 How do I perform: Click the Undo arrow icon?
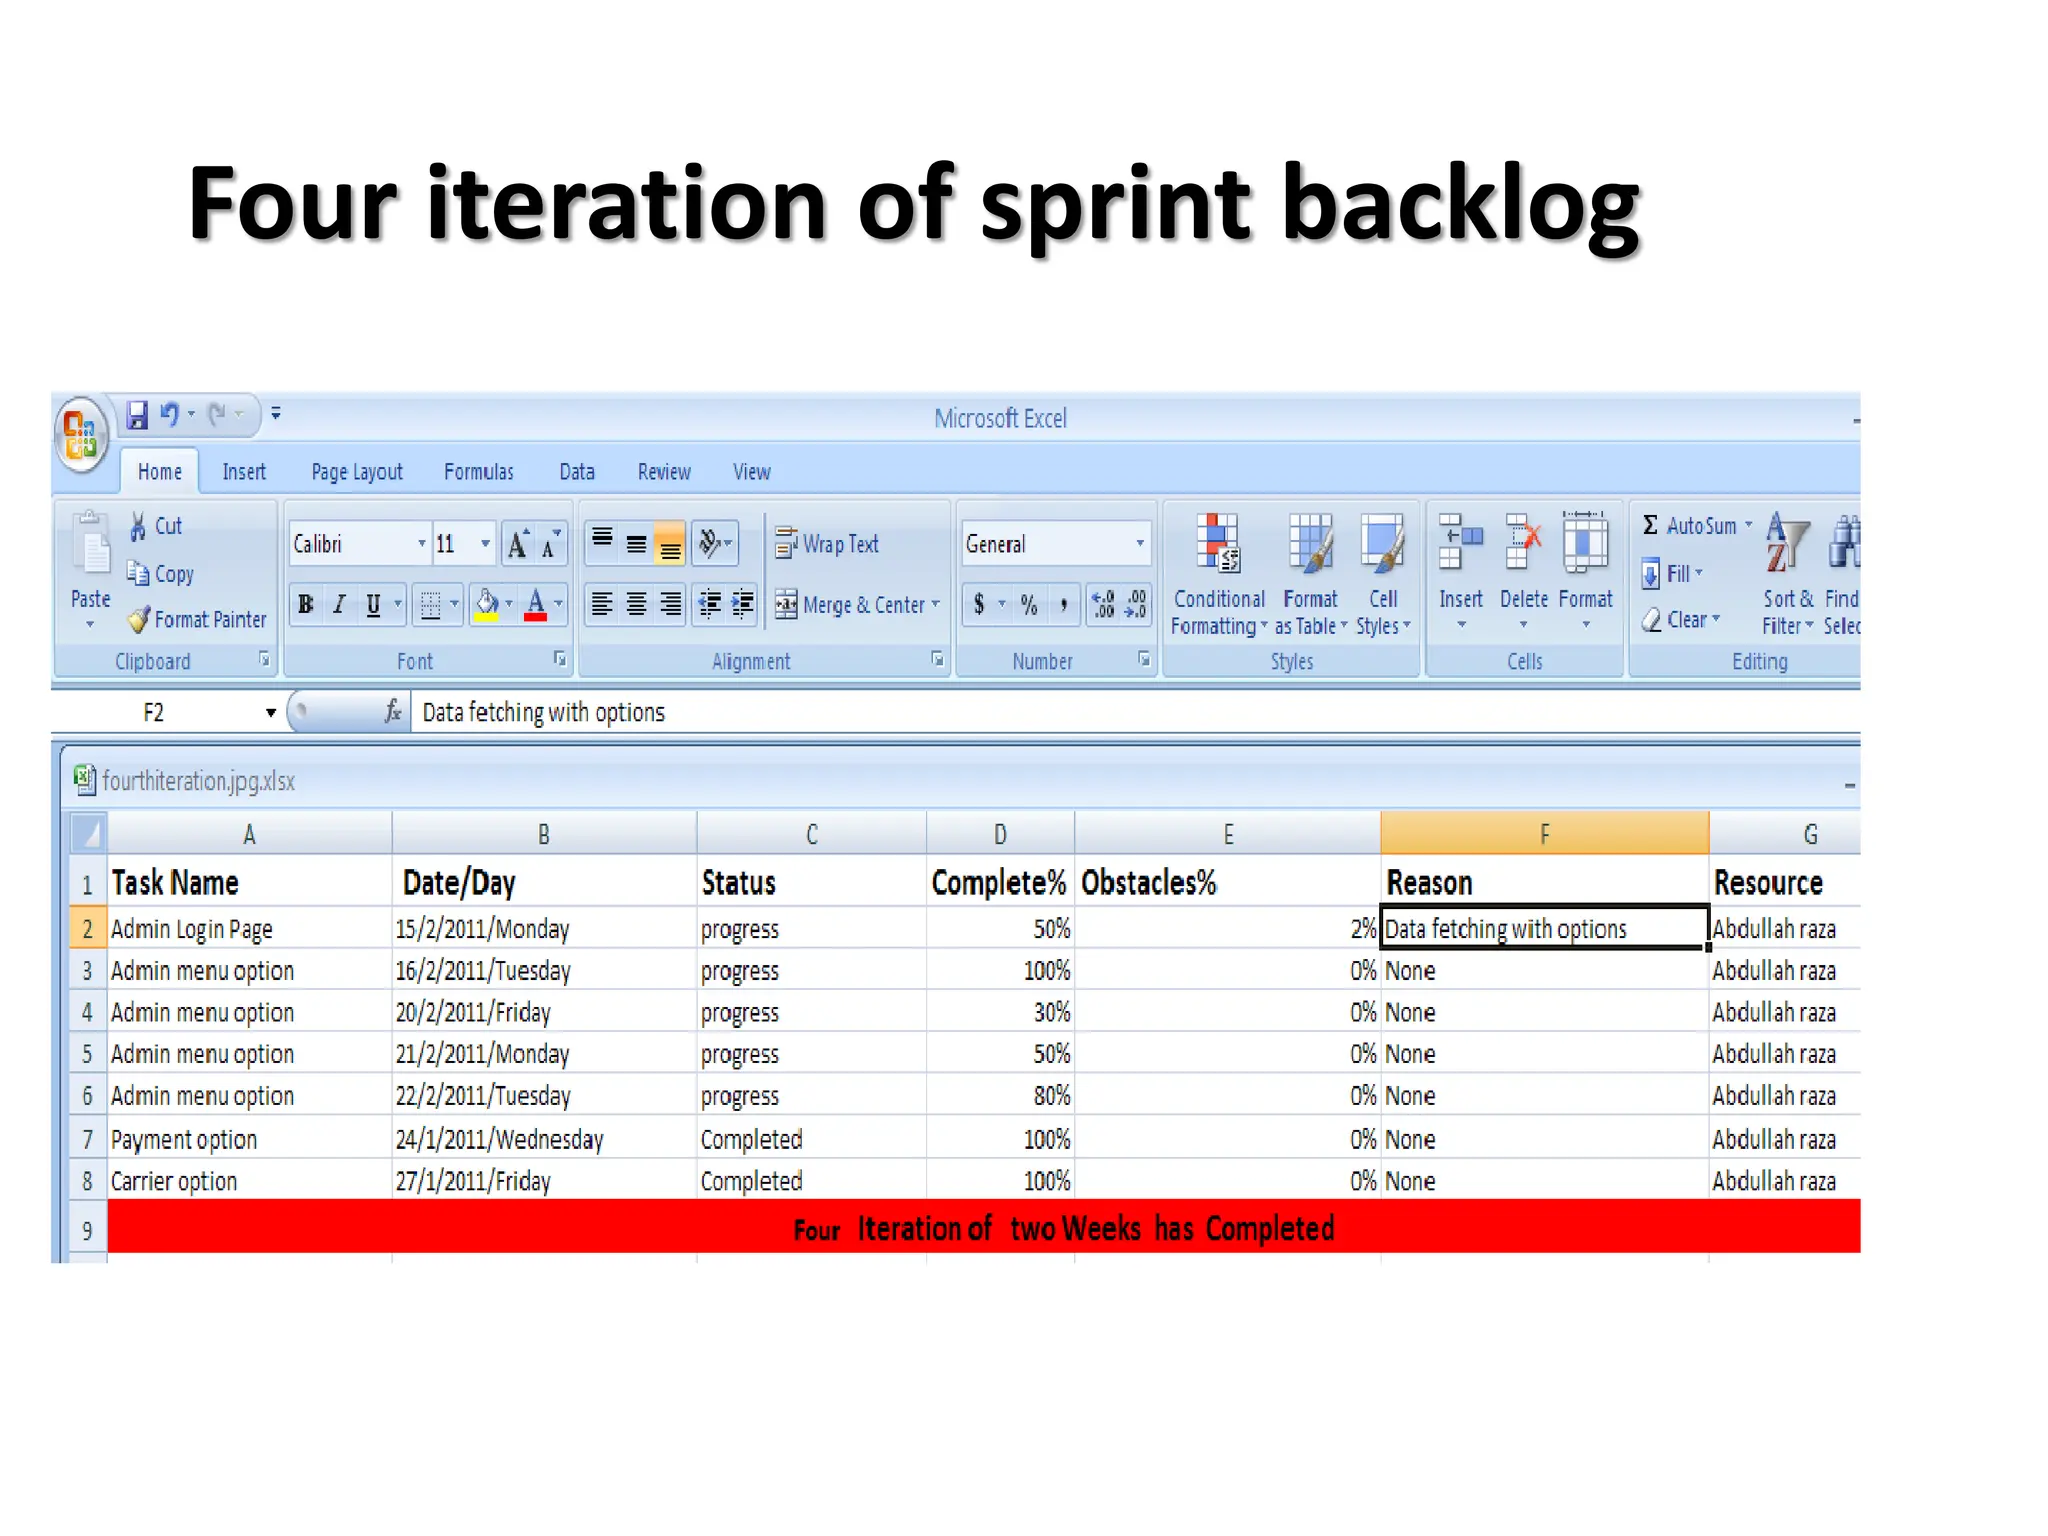[169, 414]
